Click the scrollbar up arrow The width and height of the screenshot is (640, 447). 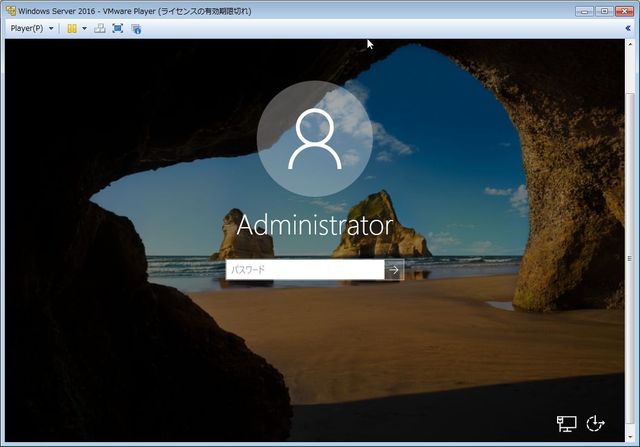coord(630,44)
